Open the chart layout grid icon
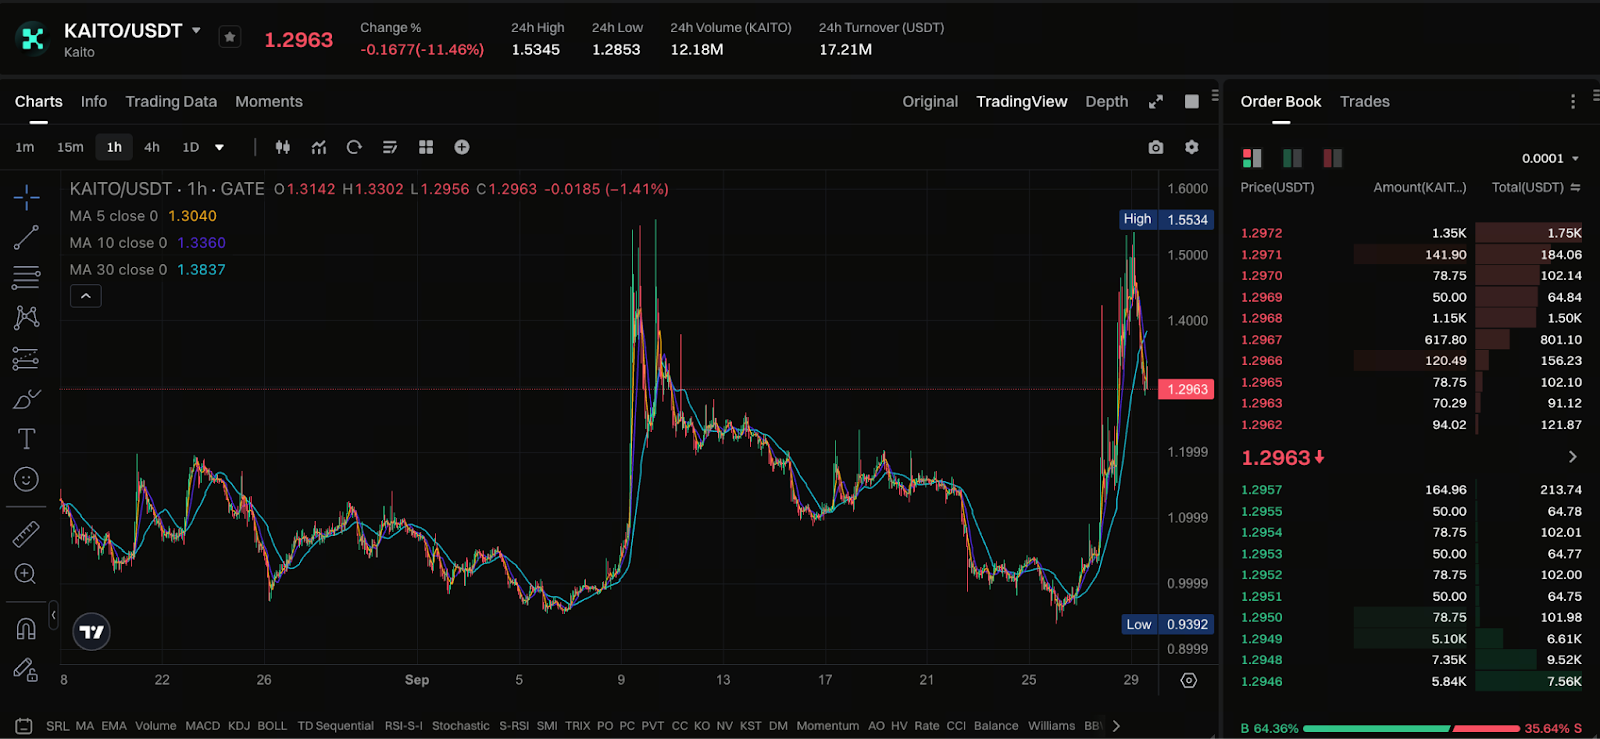This screenshot has width=1600, height=739. [426, 147]
